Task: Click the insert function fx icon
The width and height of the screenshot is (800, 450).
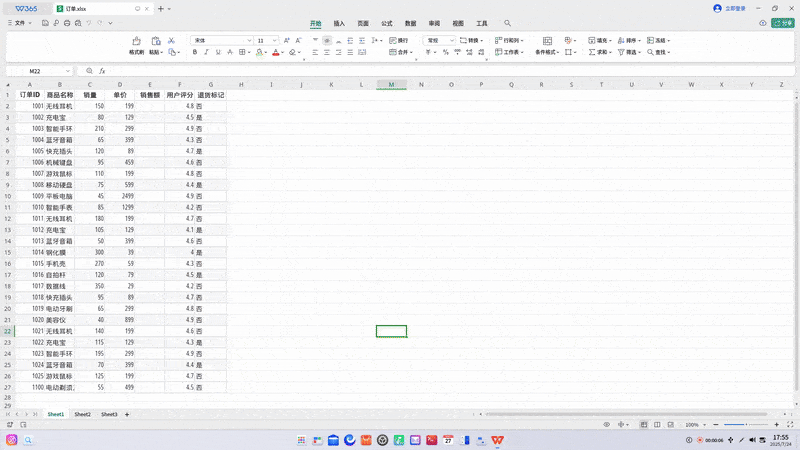Action: pyautogui.click(x=102, y=71)
